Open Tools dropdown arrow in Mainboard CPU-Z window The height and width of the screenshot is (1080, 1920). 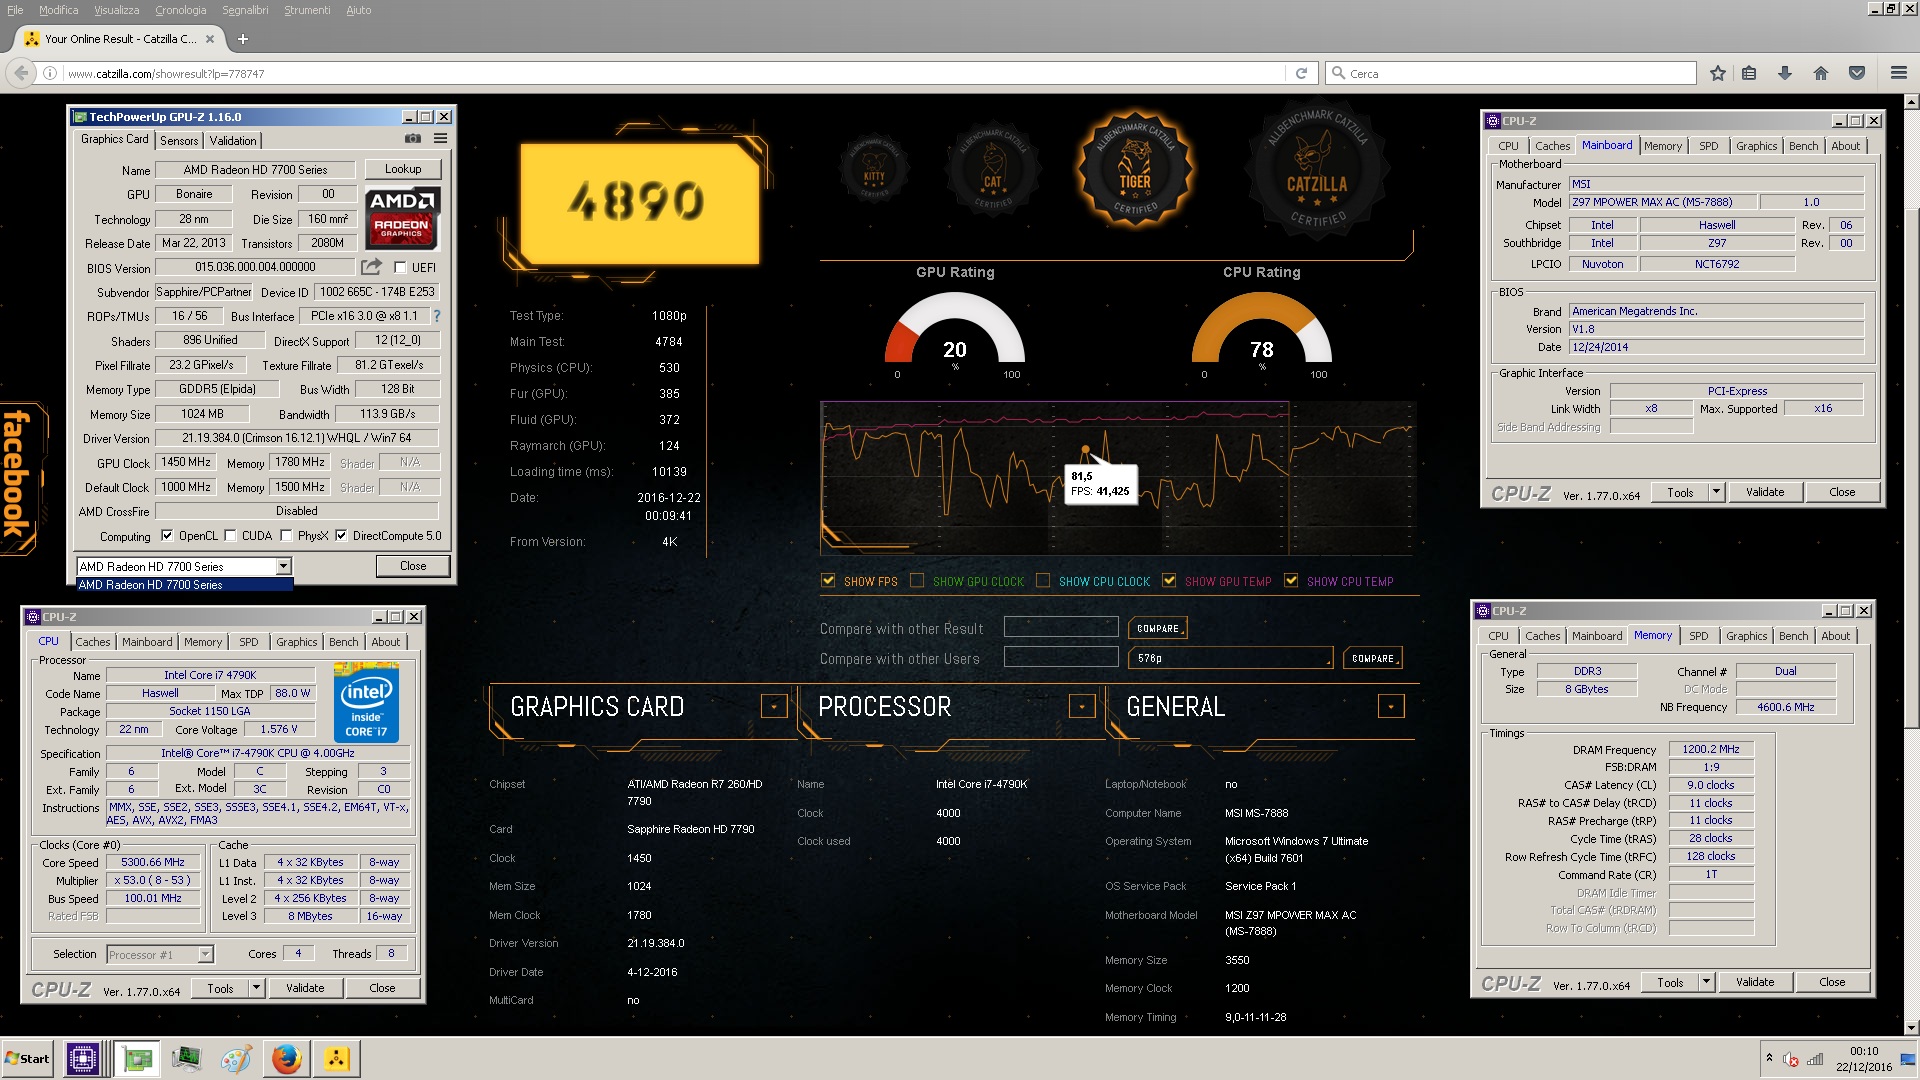pos(1716,492)
